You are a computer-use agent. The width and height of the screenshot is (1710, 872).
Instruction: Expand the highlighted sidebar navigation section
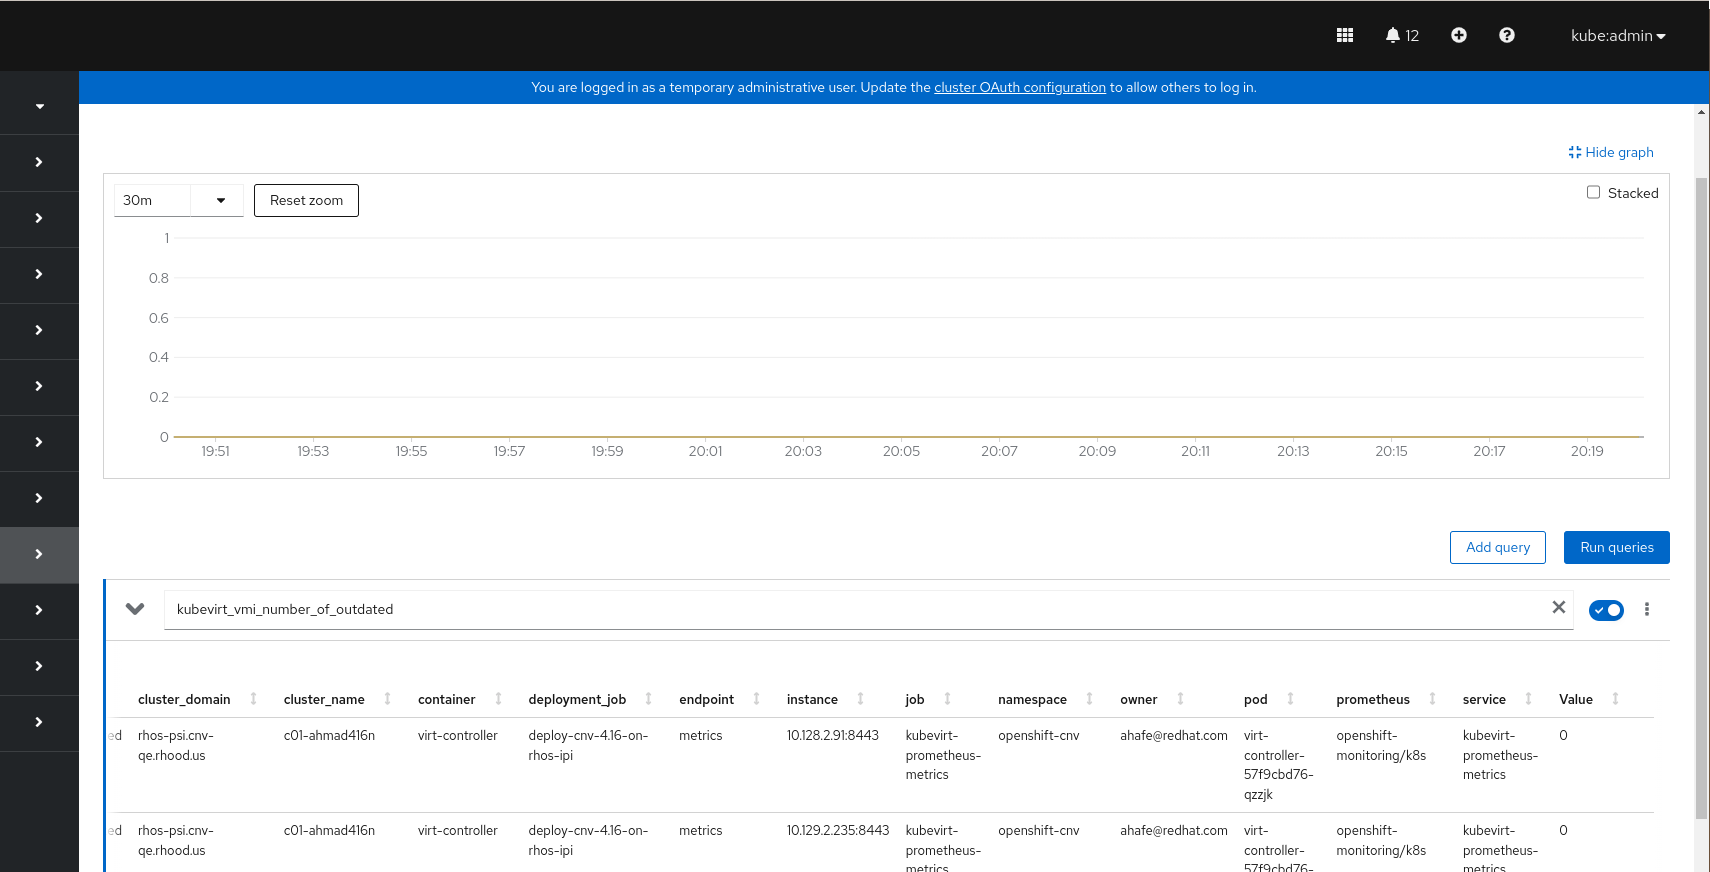click(39, 555)
